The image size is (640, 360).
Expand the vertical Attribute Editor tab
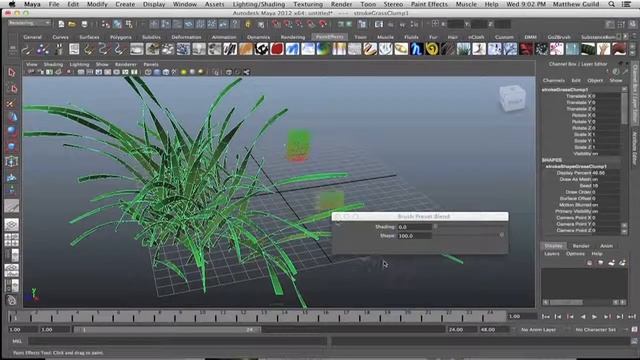click(635, 149)
